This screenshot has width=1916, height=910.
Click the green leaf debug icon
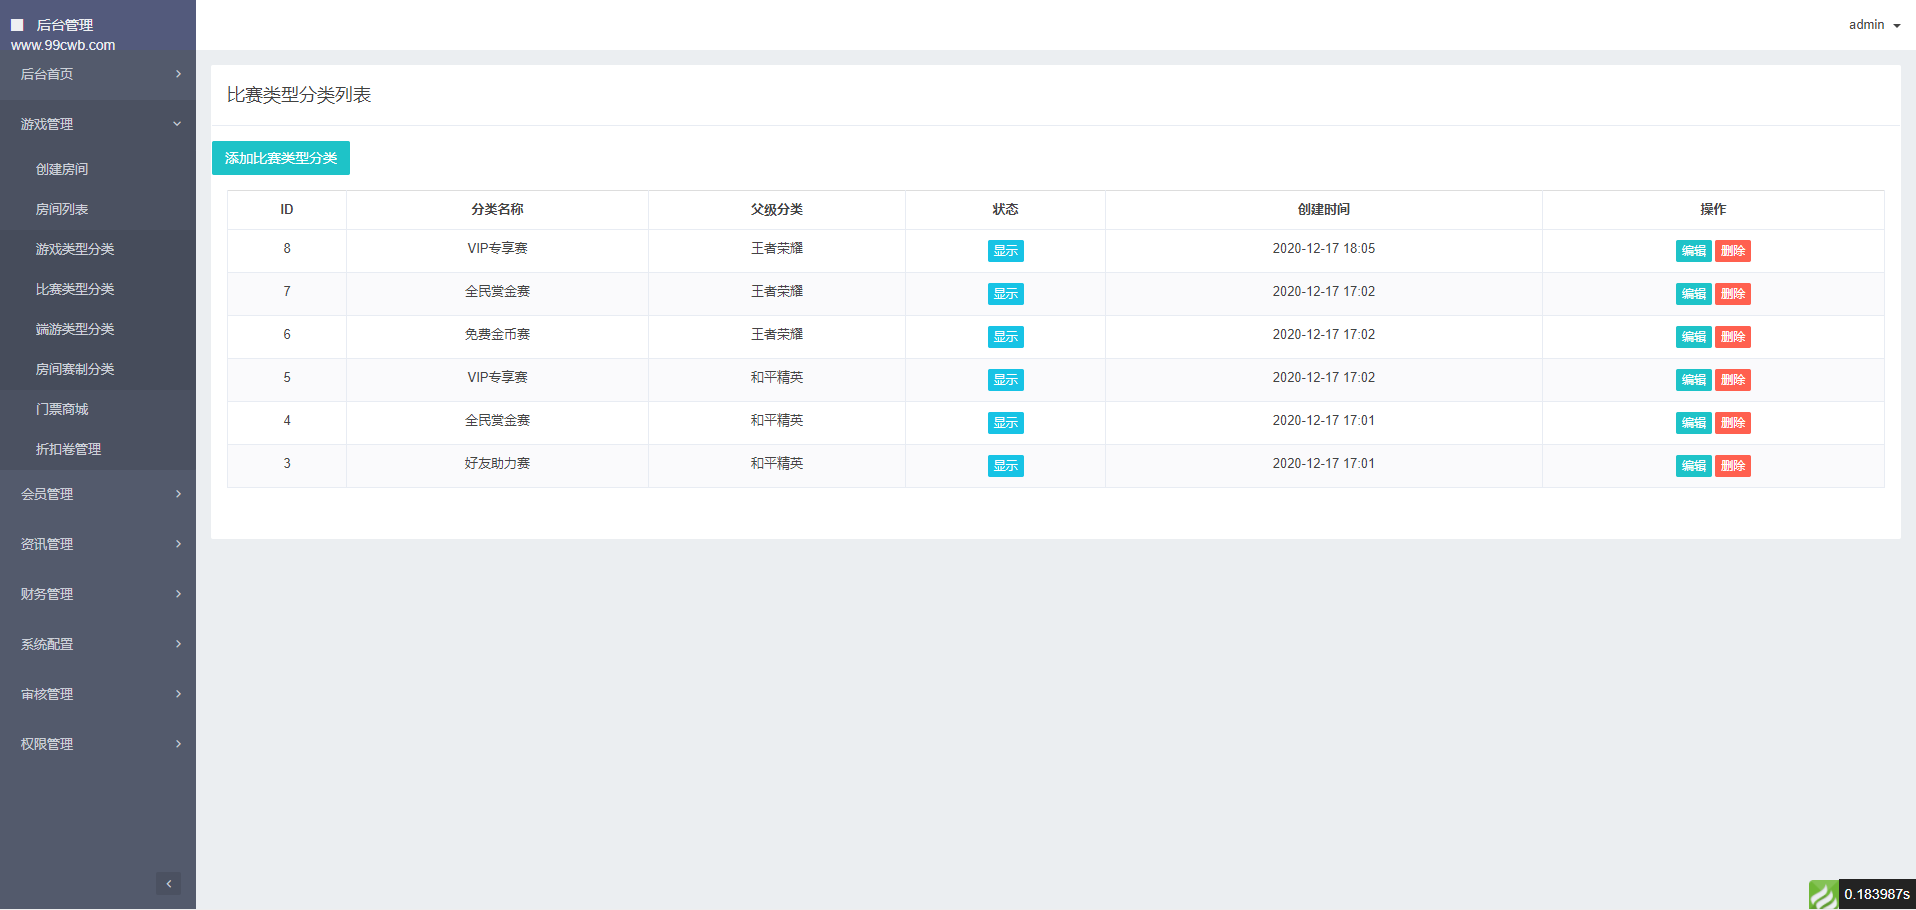coord(1823,894)
